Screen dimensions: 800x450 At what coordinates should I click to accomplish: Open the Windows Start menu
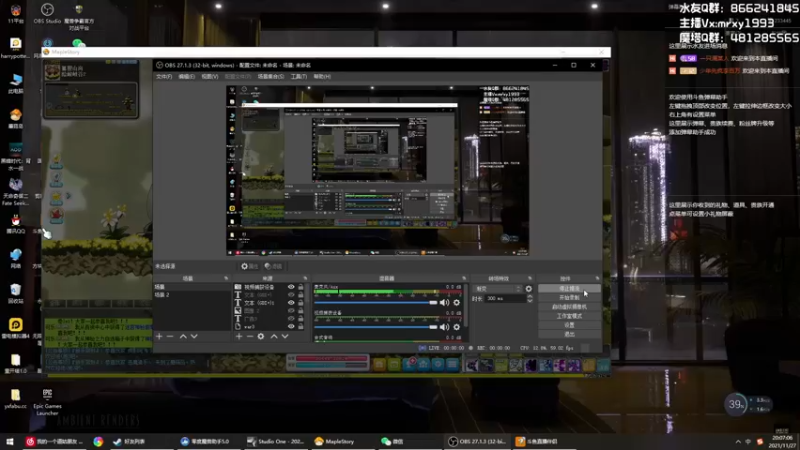10,441
